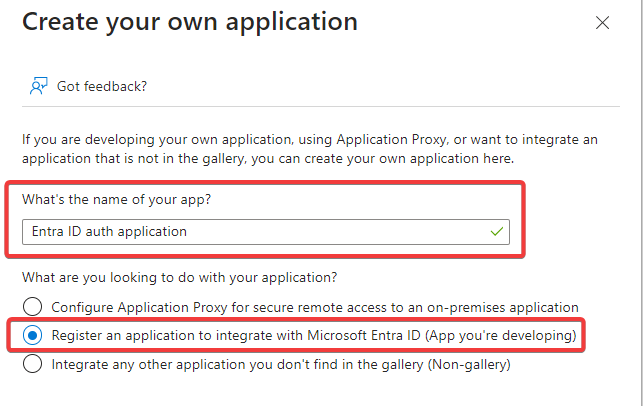Open the Got feedback? link

tap(102, 86)
